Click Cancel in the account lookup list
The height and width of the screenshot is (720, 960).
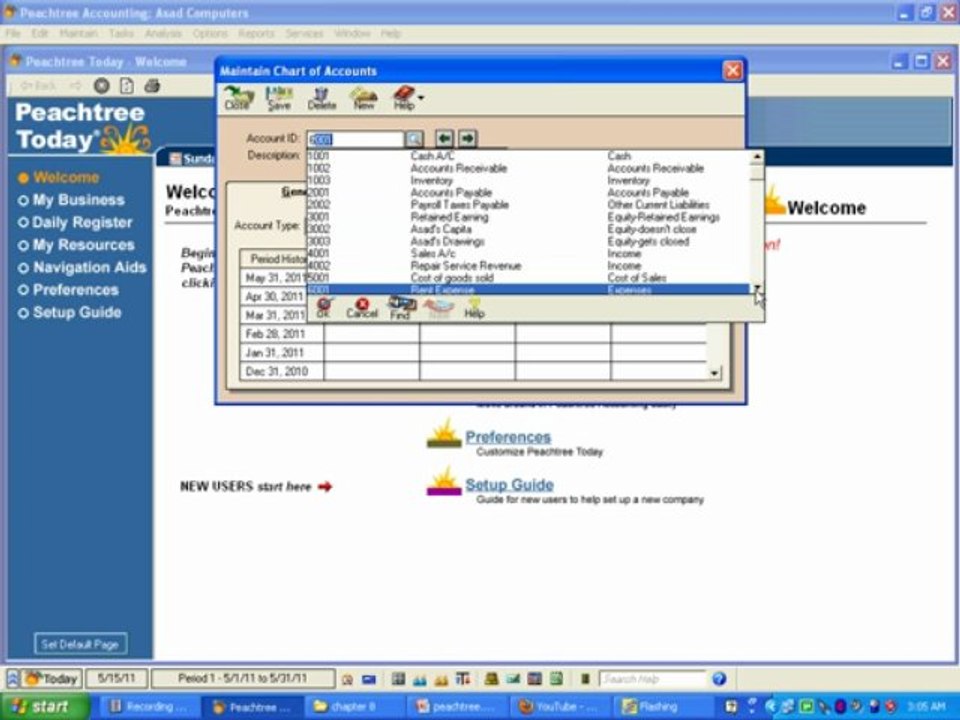pos(362,308)
